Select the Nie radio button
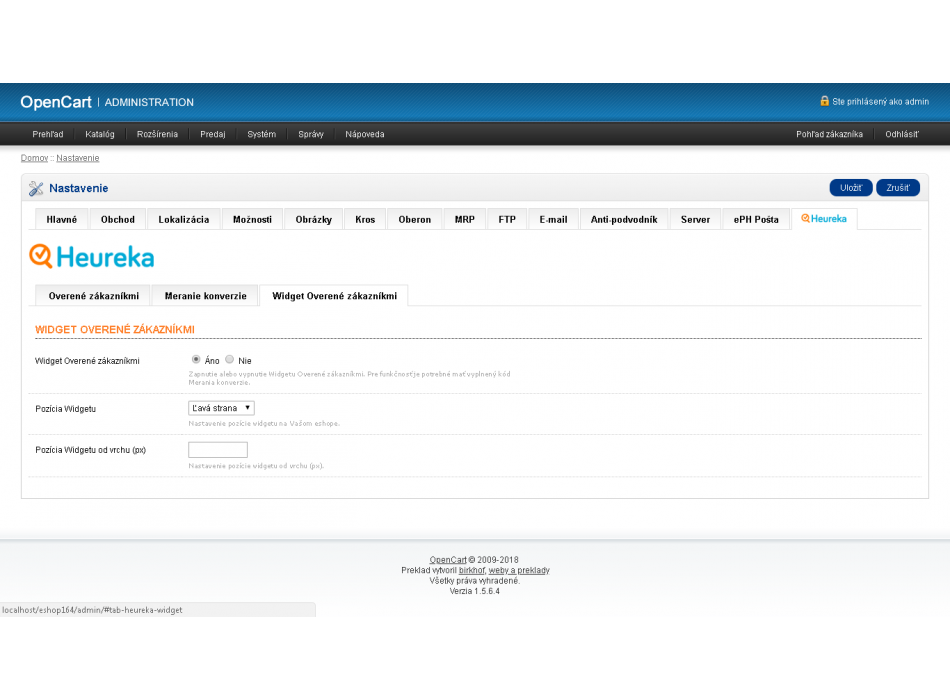The width and height of the screenshot is (950, 700). tap(230, 359)
